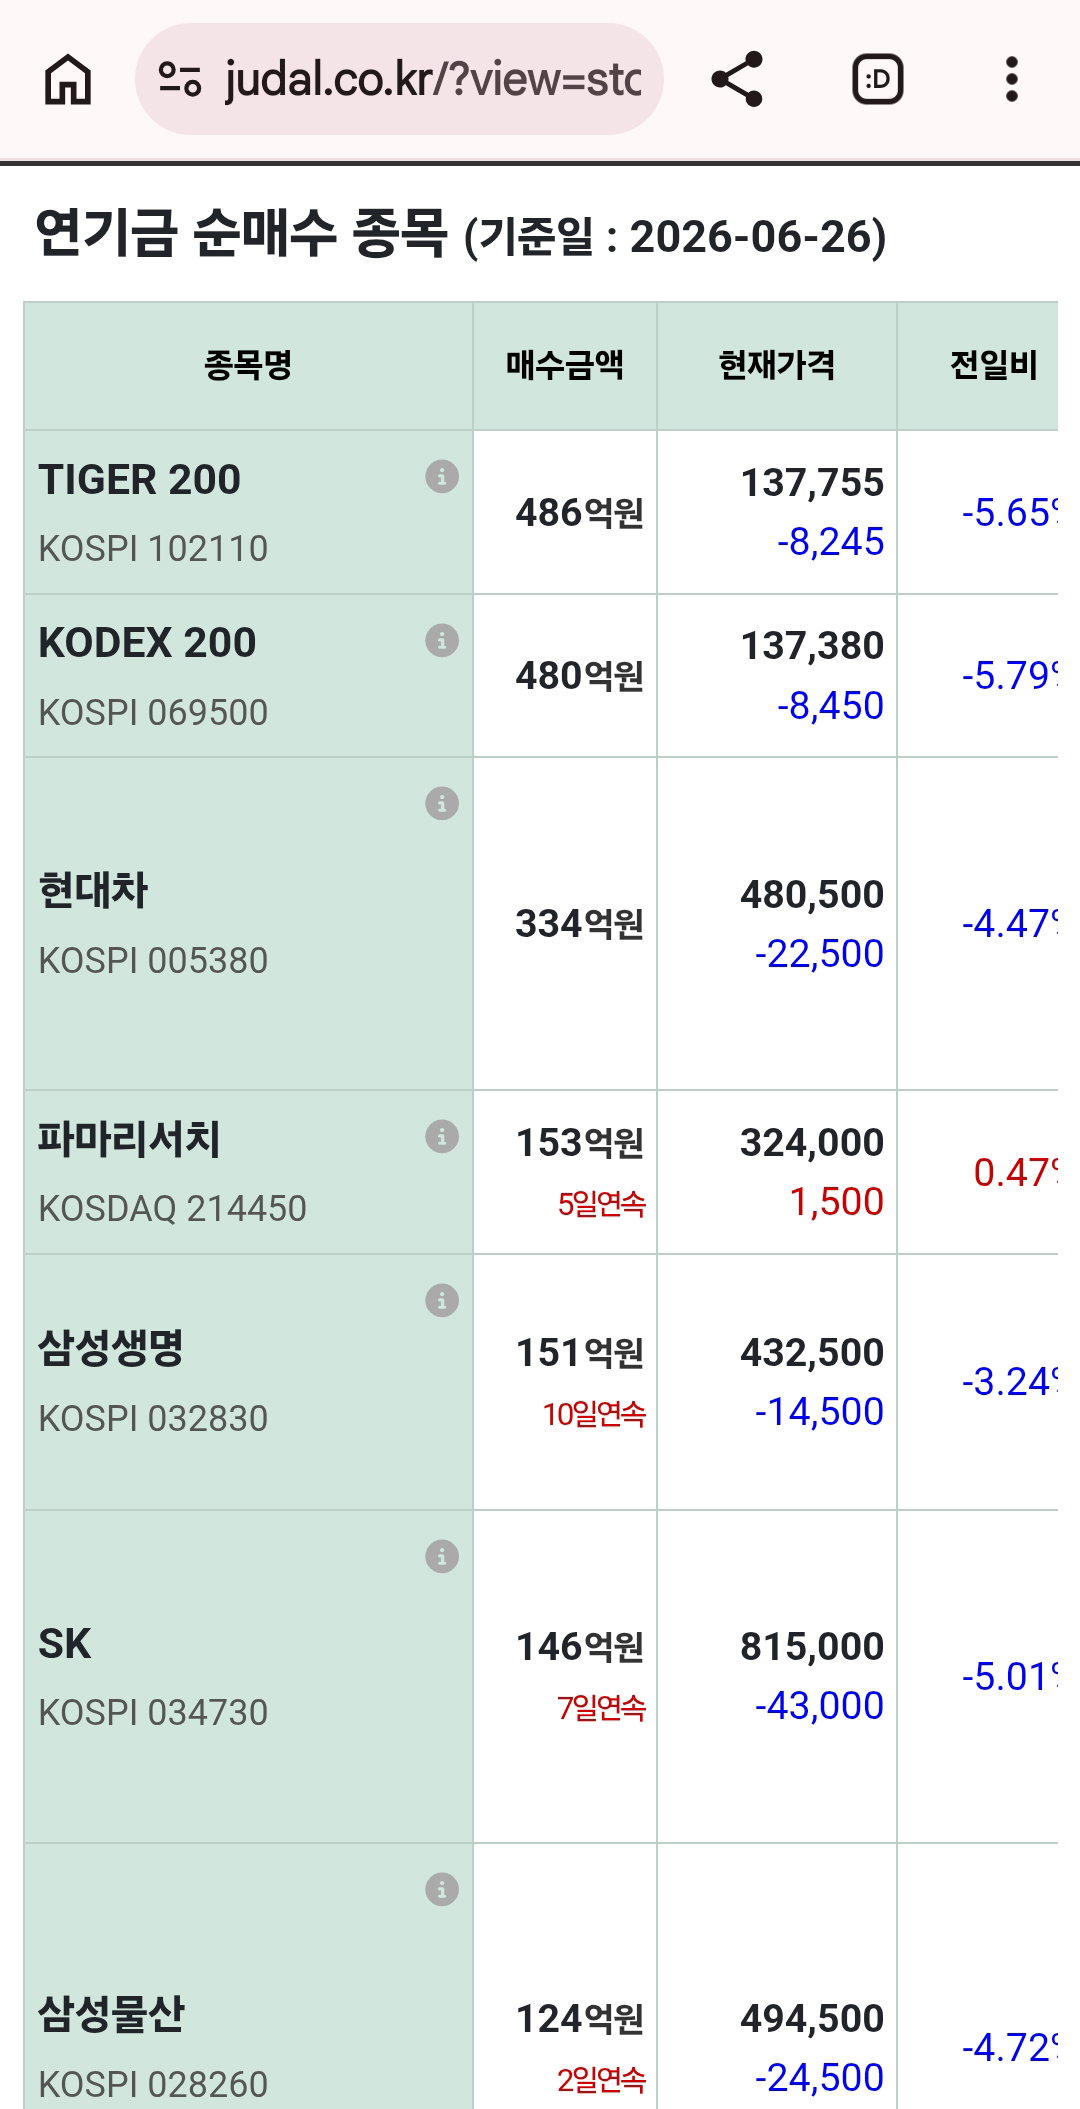
Task: Open the tab switcher icon
Action: (878, 79)
